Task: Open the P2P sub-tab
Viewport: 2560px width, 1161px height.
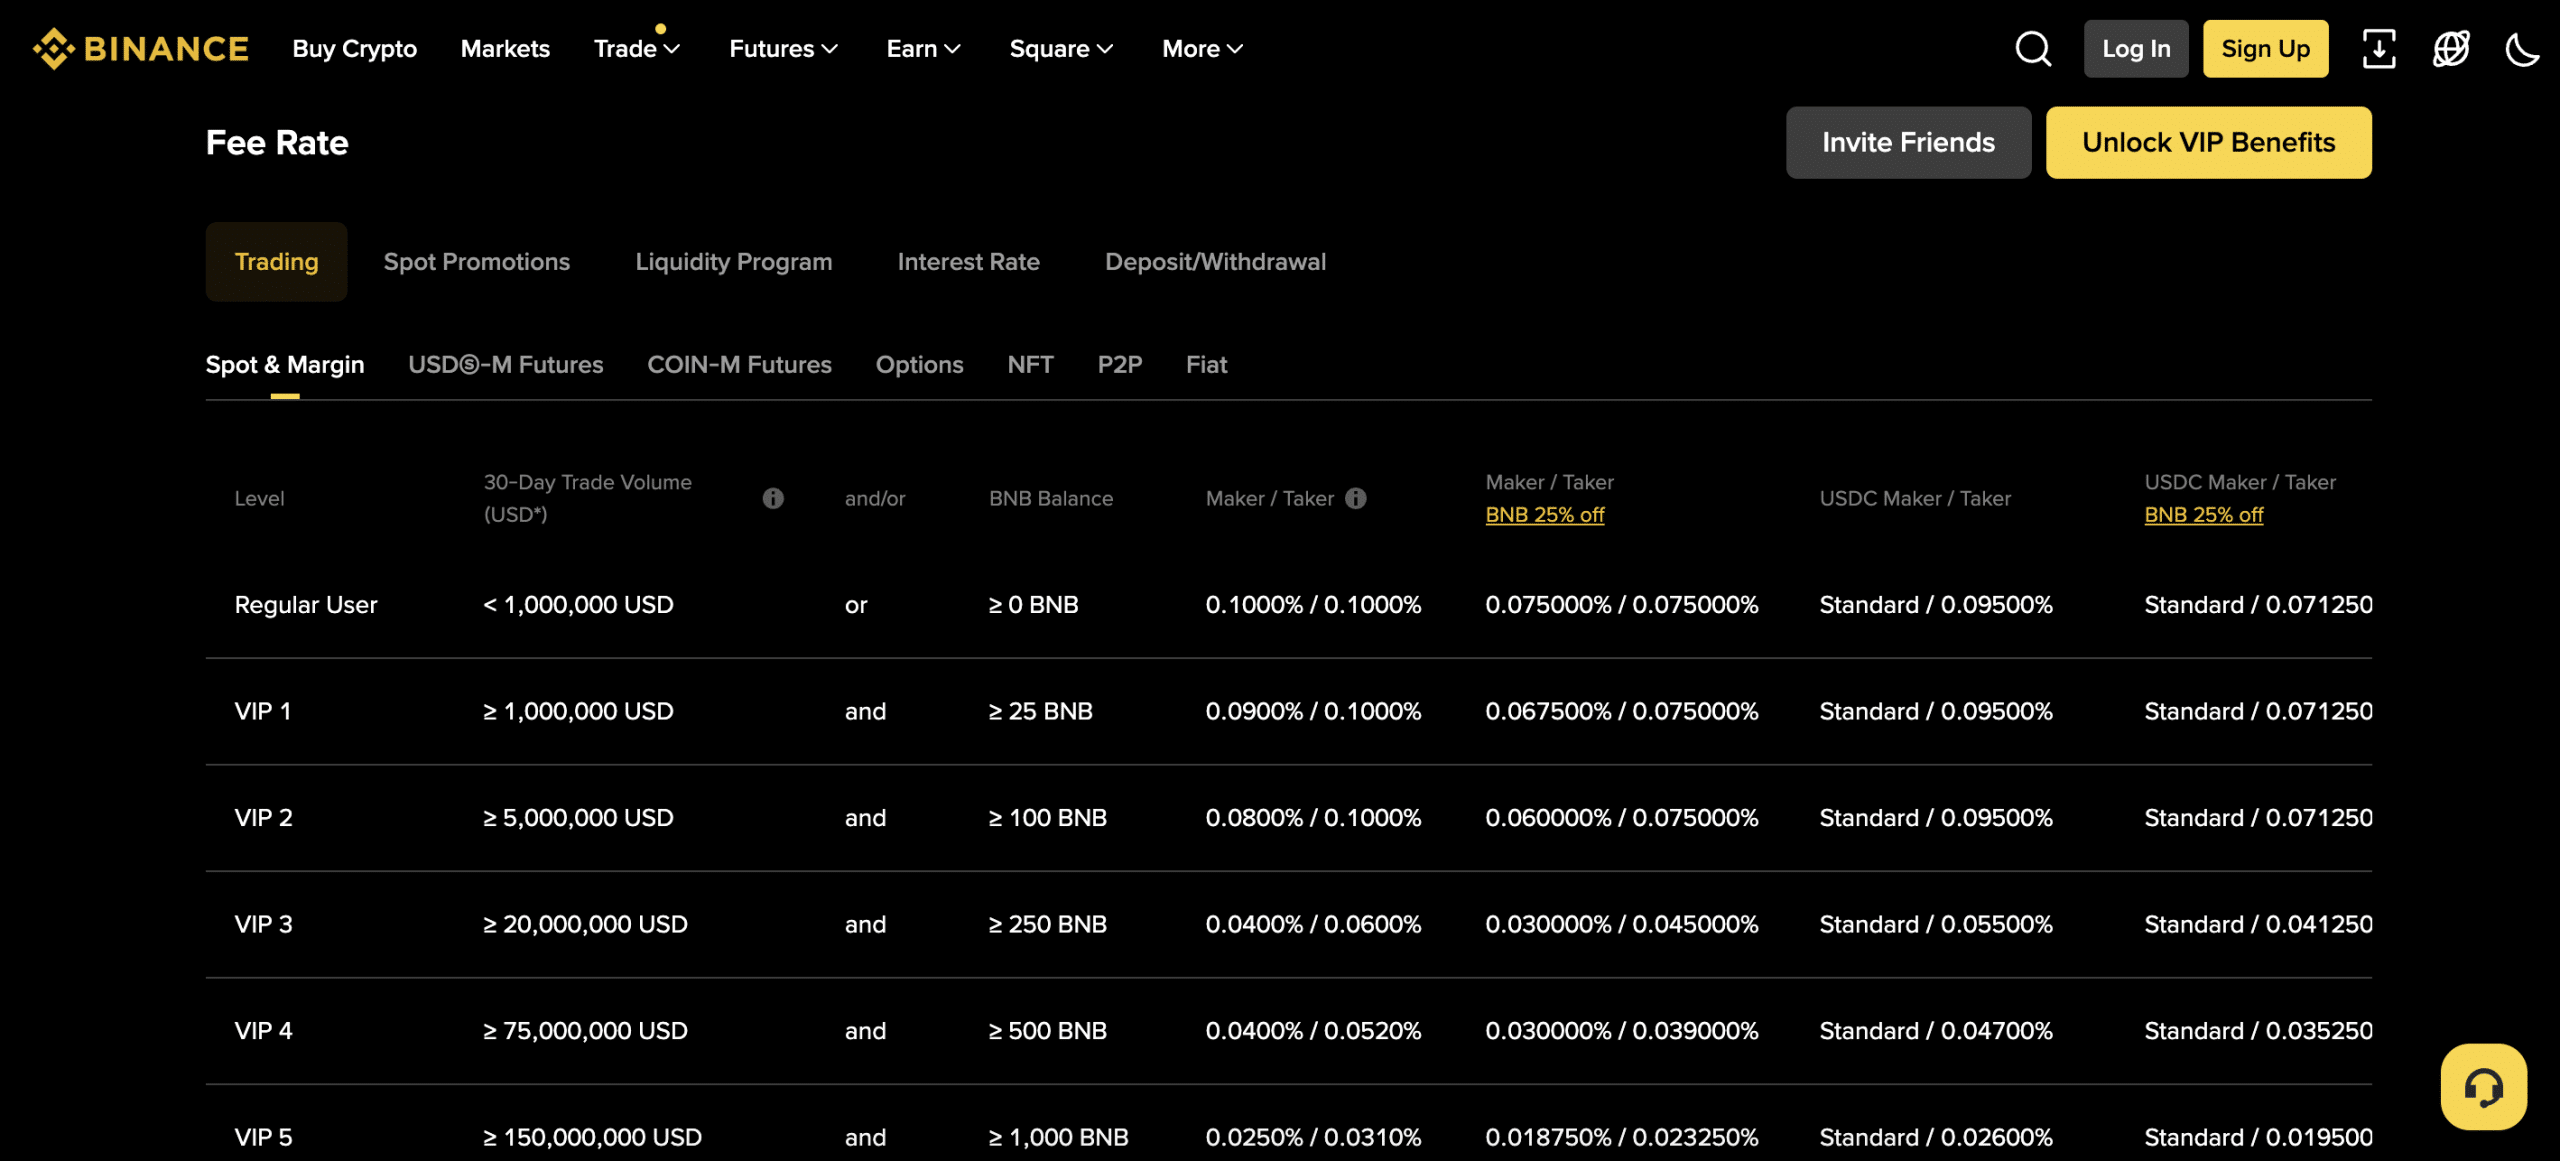Action: [x=1119, y=364]
